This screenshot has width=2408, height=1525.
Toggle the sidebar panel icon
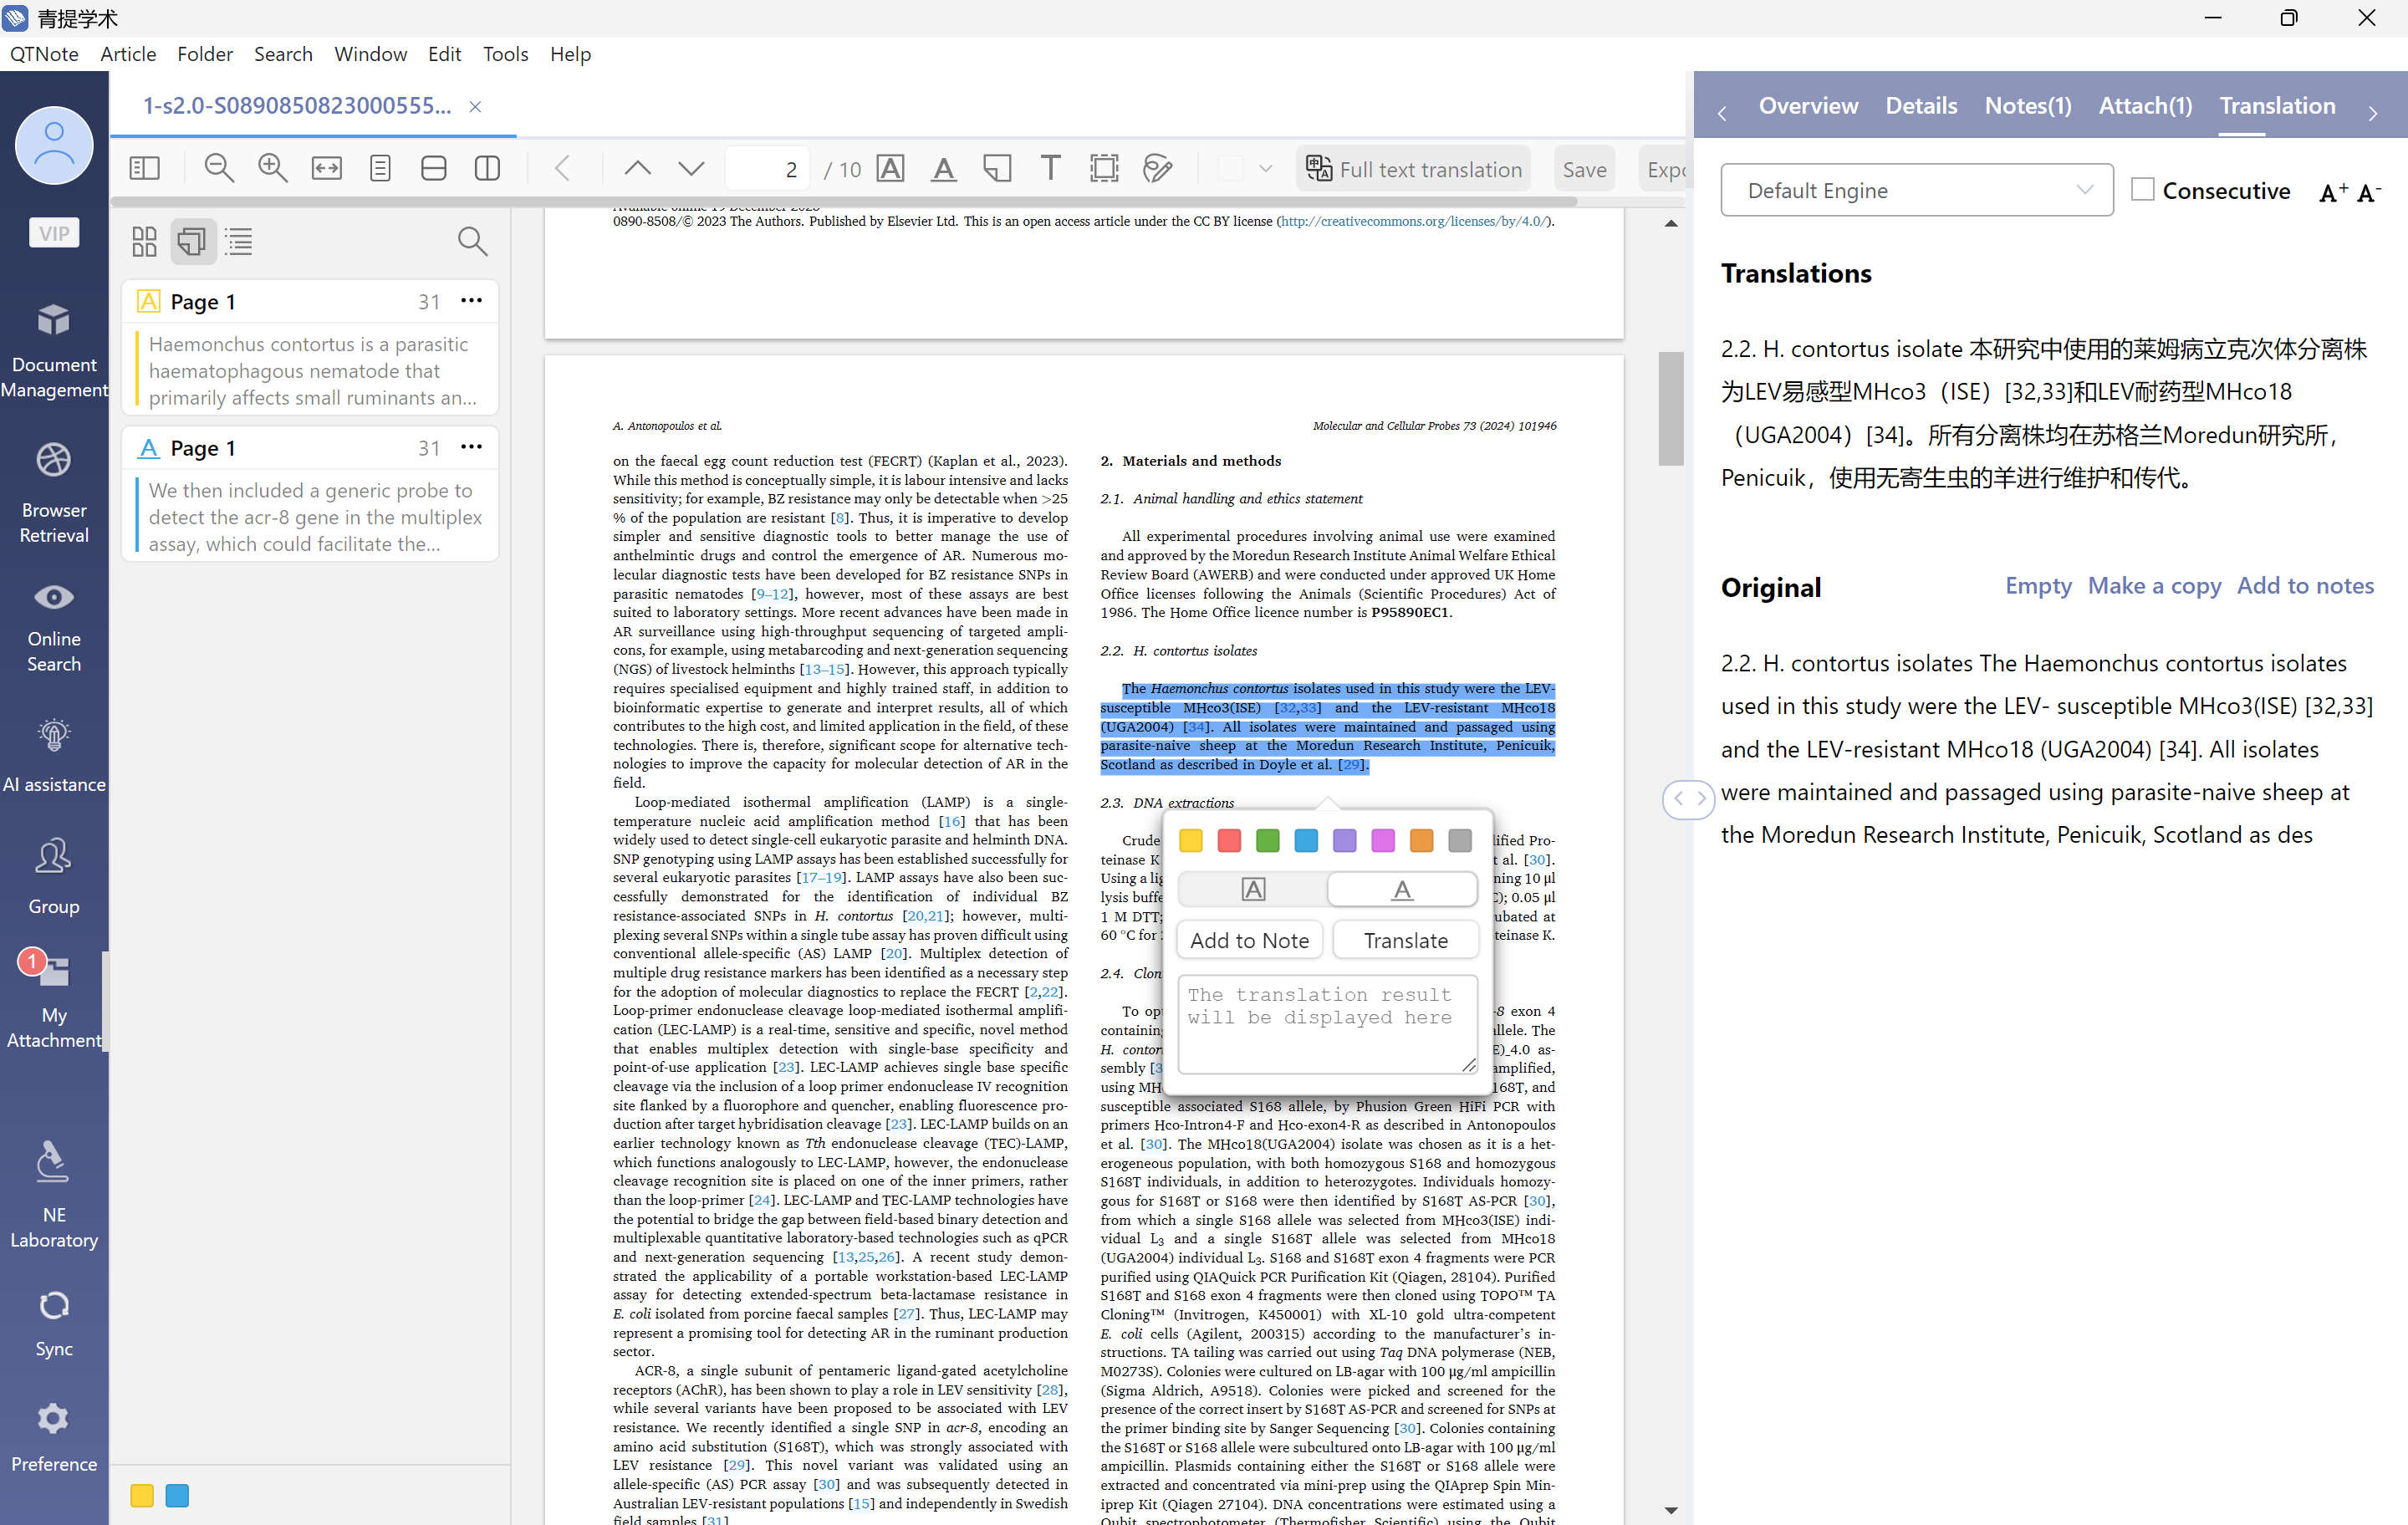pyautogui.click(x=145, y=168)
